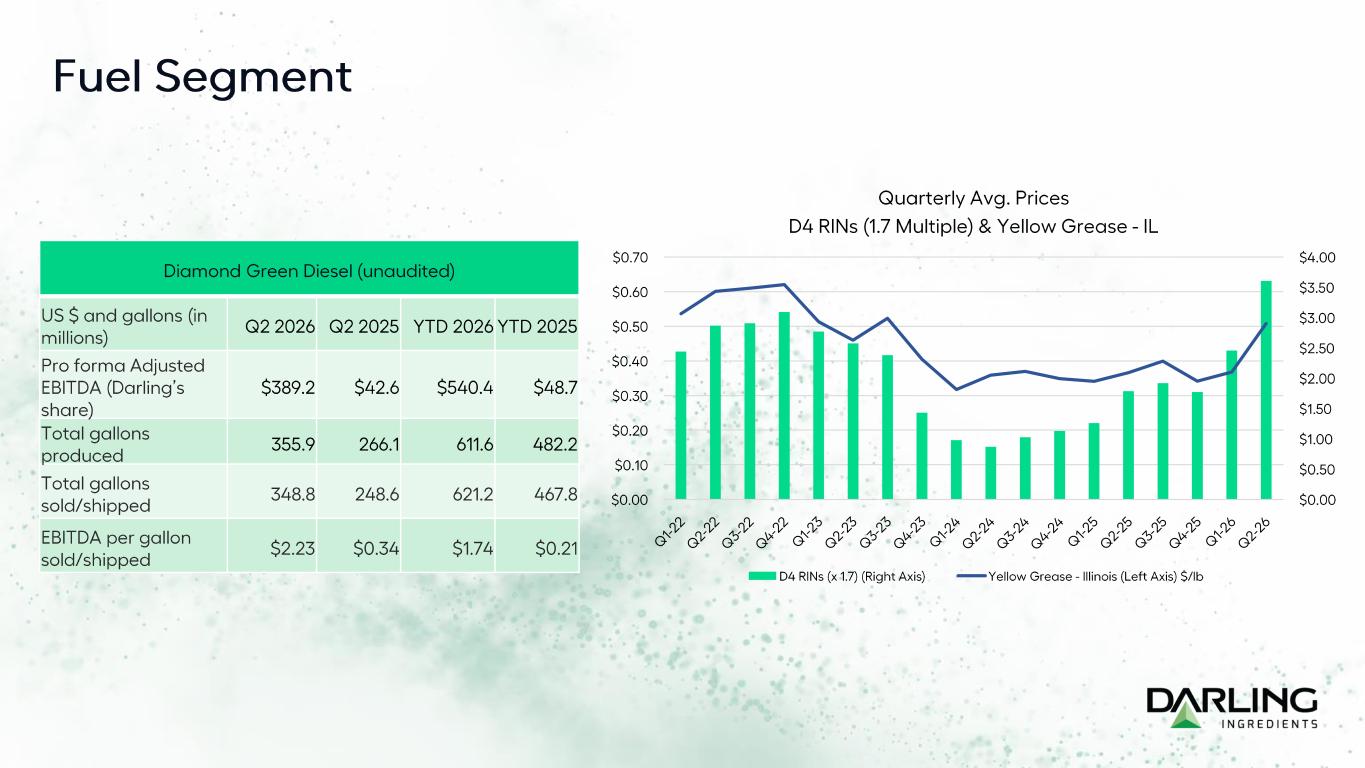This screenshot has height=768, width=1365.
Task: Click the '$1.00' right axis label
Action: pos(1318,439)
